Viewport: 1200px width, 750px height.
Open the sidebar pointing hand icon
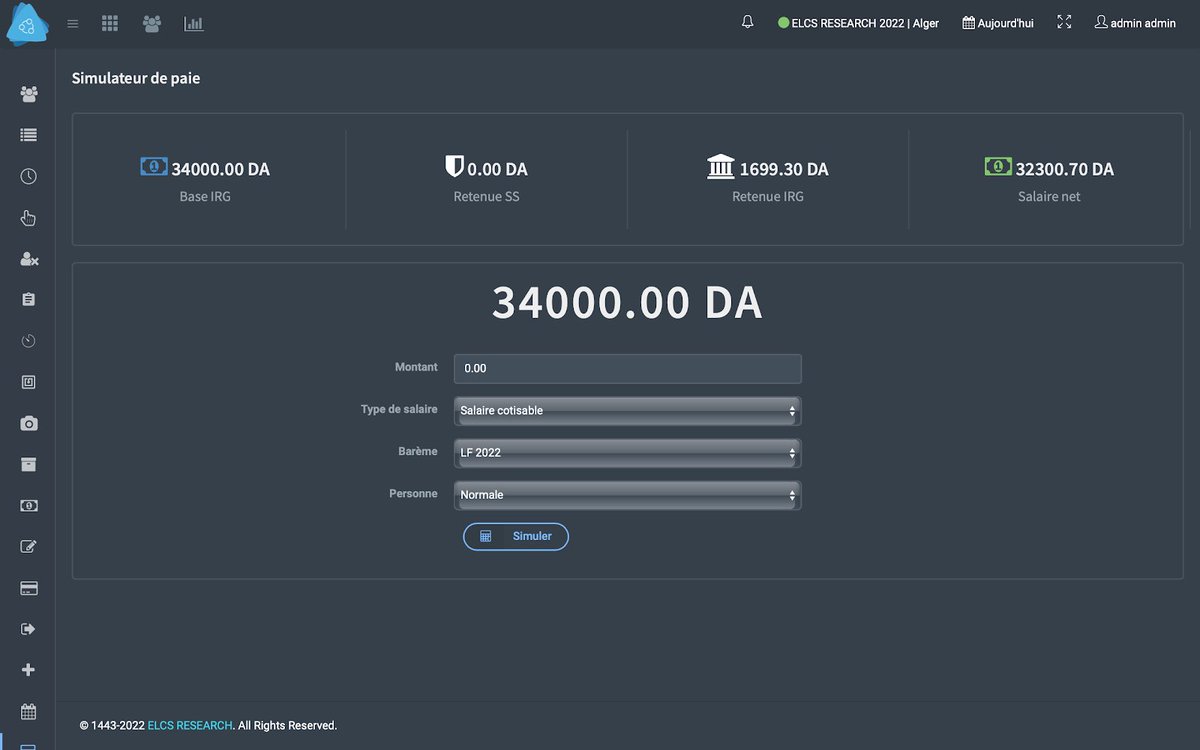coord(29,218)
